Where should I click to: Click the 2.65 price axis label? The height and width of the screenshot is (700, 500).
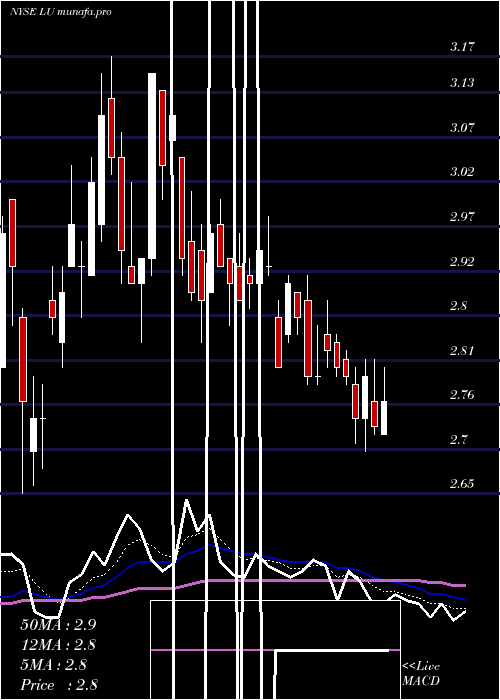click(x=462, y=484)
